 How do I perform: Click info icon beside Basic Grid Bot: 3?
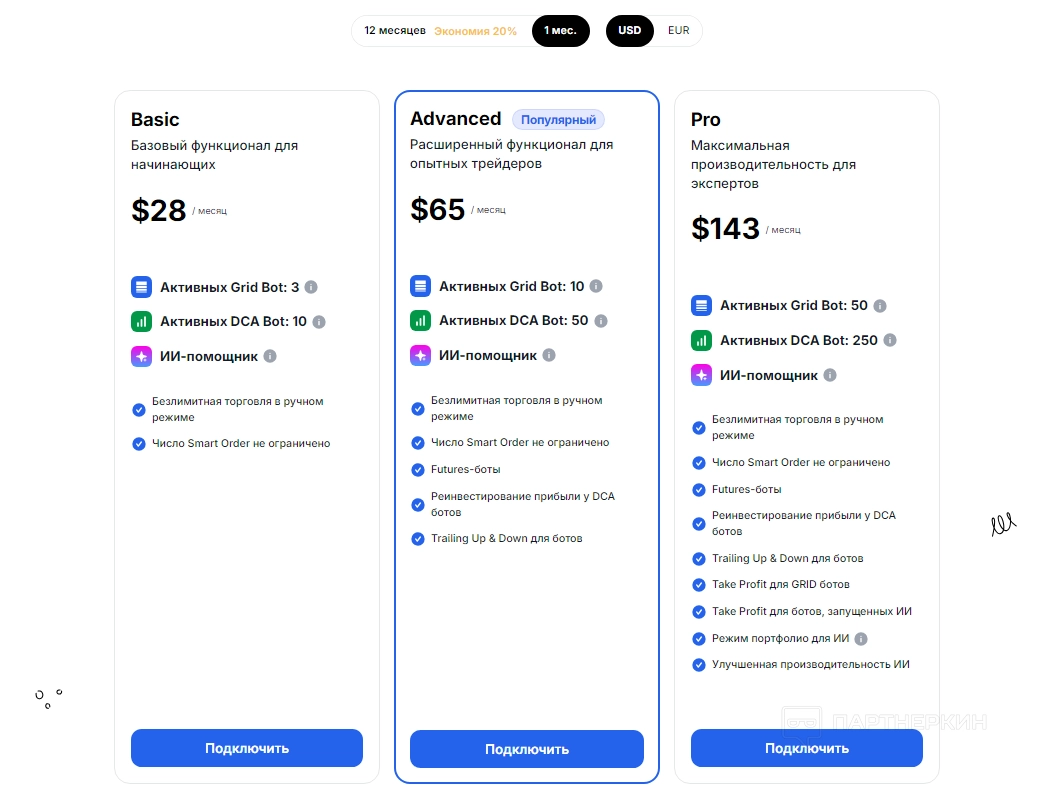point(311,287)
